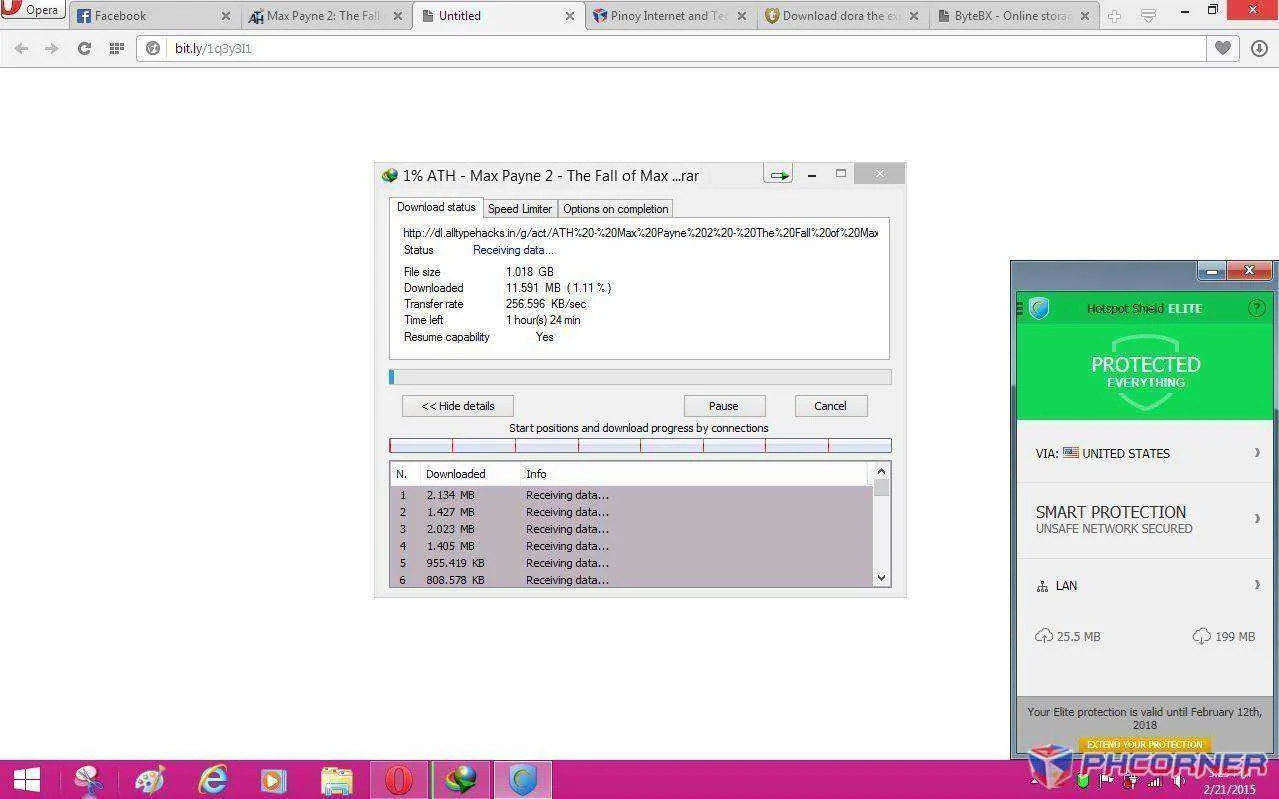Select the Download status tab

436,207
